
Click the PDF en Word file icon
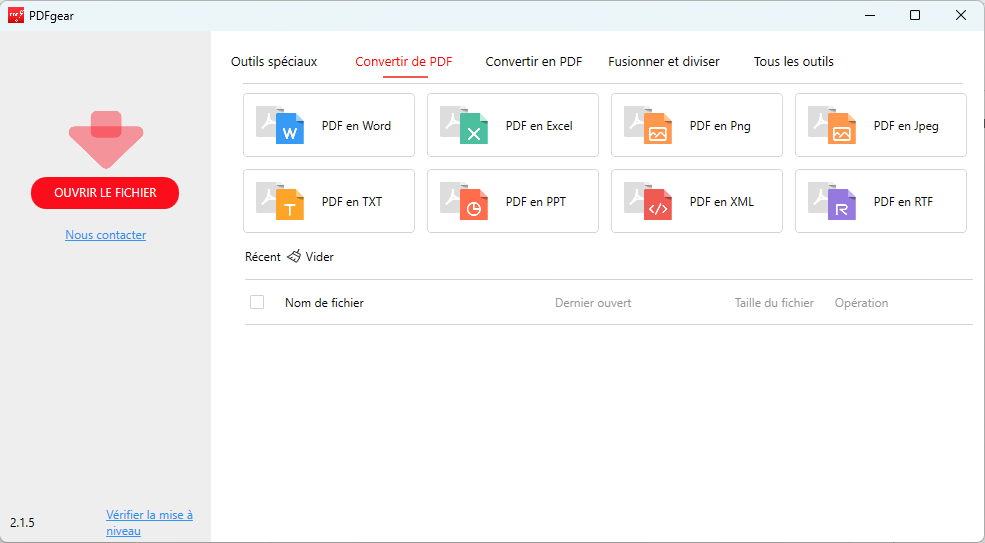pos(280,125)
